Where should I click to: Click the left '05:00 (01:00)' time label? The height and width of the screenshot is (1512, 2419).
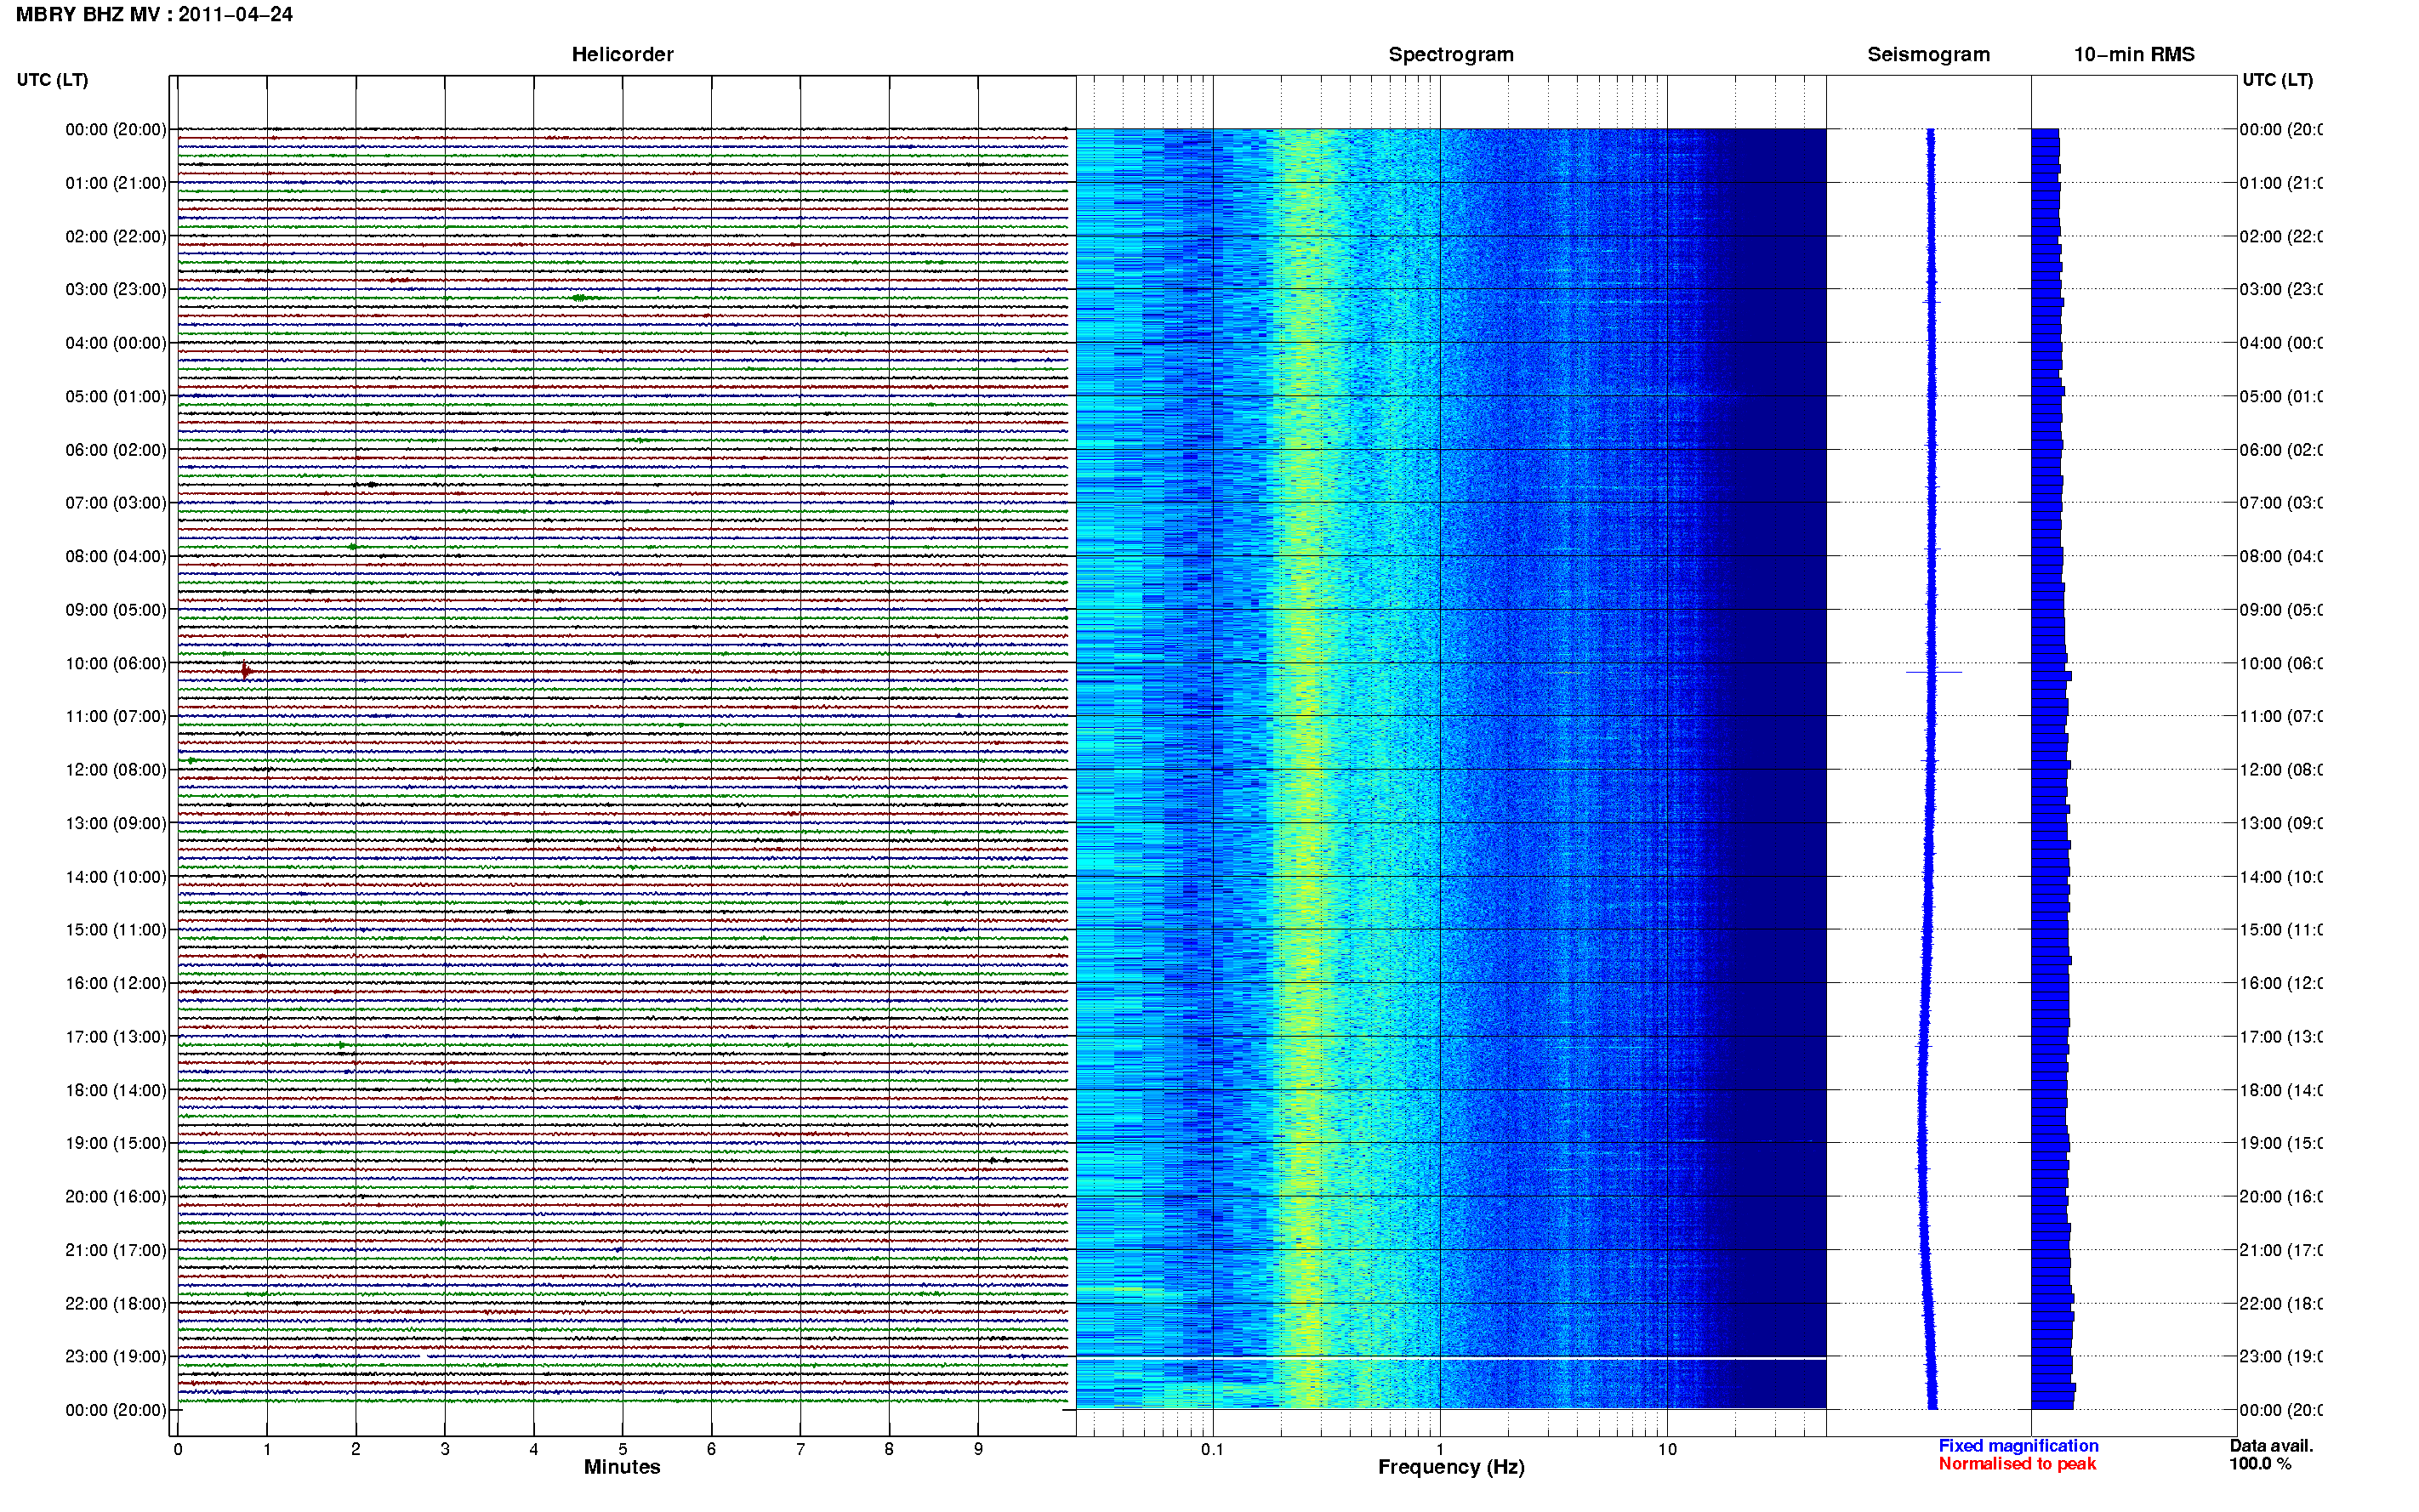[116, 397]
